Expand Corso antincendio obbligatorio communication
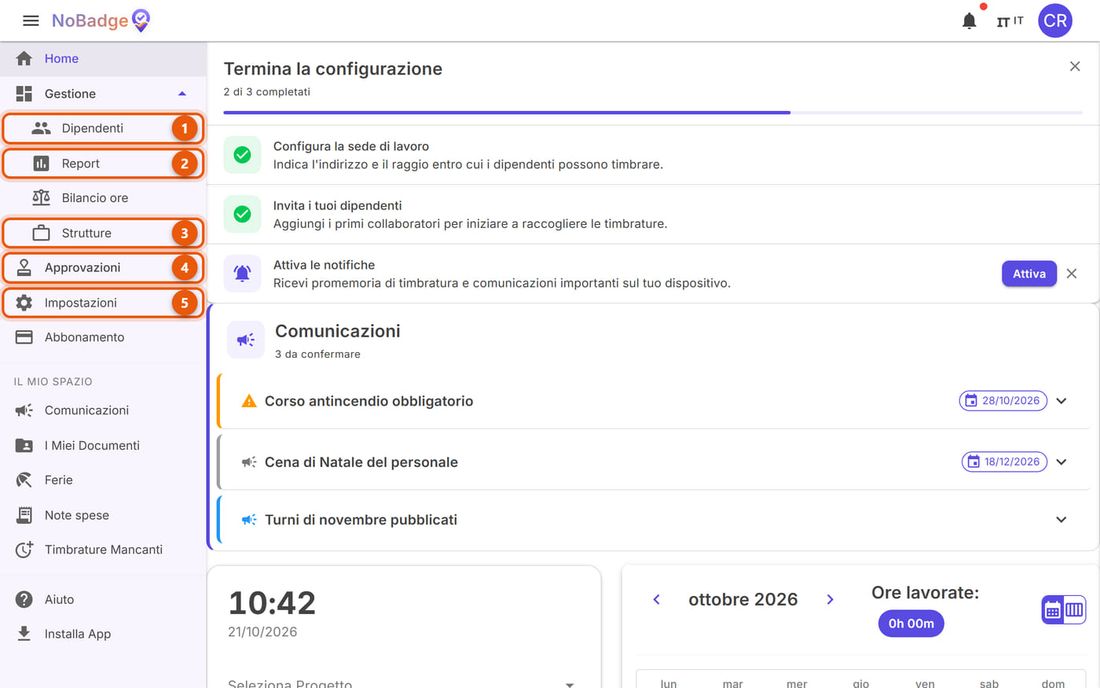The height and width of the screenshot is (688, 1100). (1061, 401)
